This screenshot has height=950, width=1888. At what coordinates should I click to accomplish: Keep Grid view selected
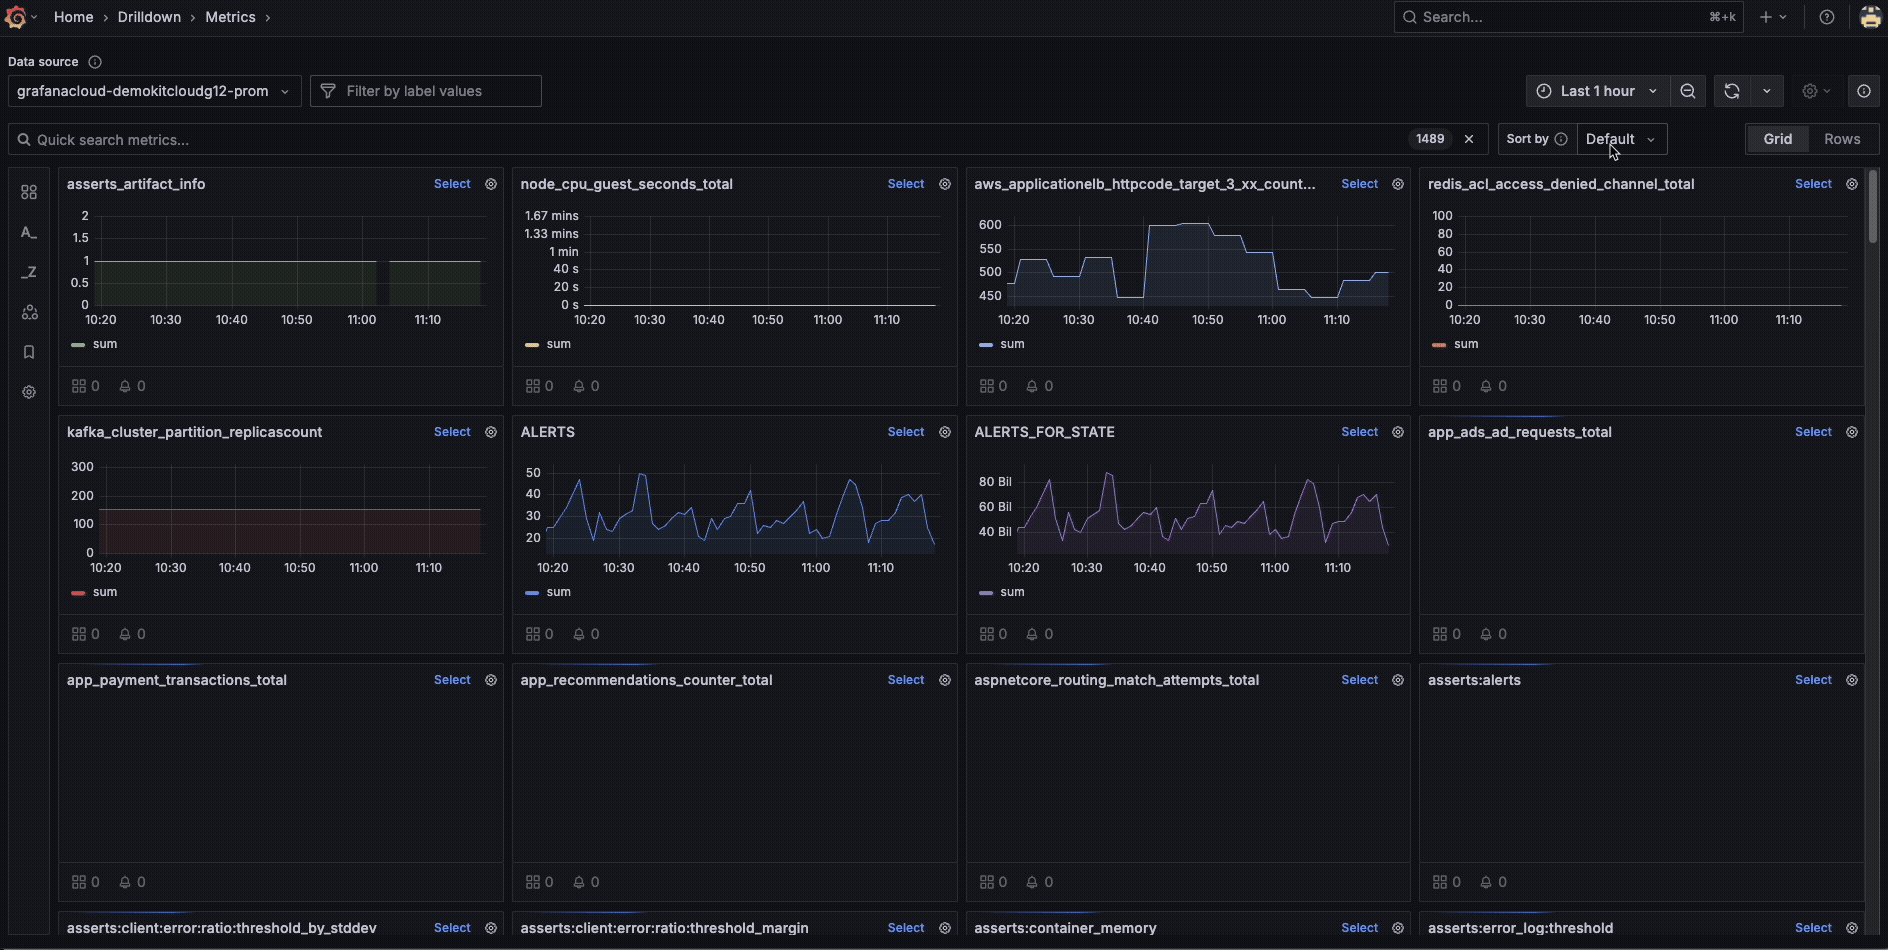click(x=1778, y=138)
